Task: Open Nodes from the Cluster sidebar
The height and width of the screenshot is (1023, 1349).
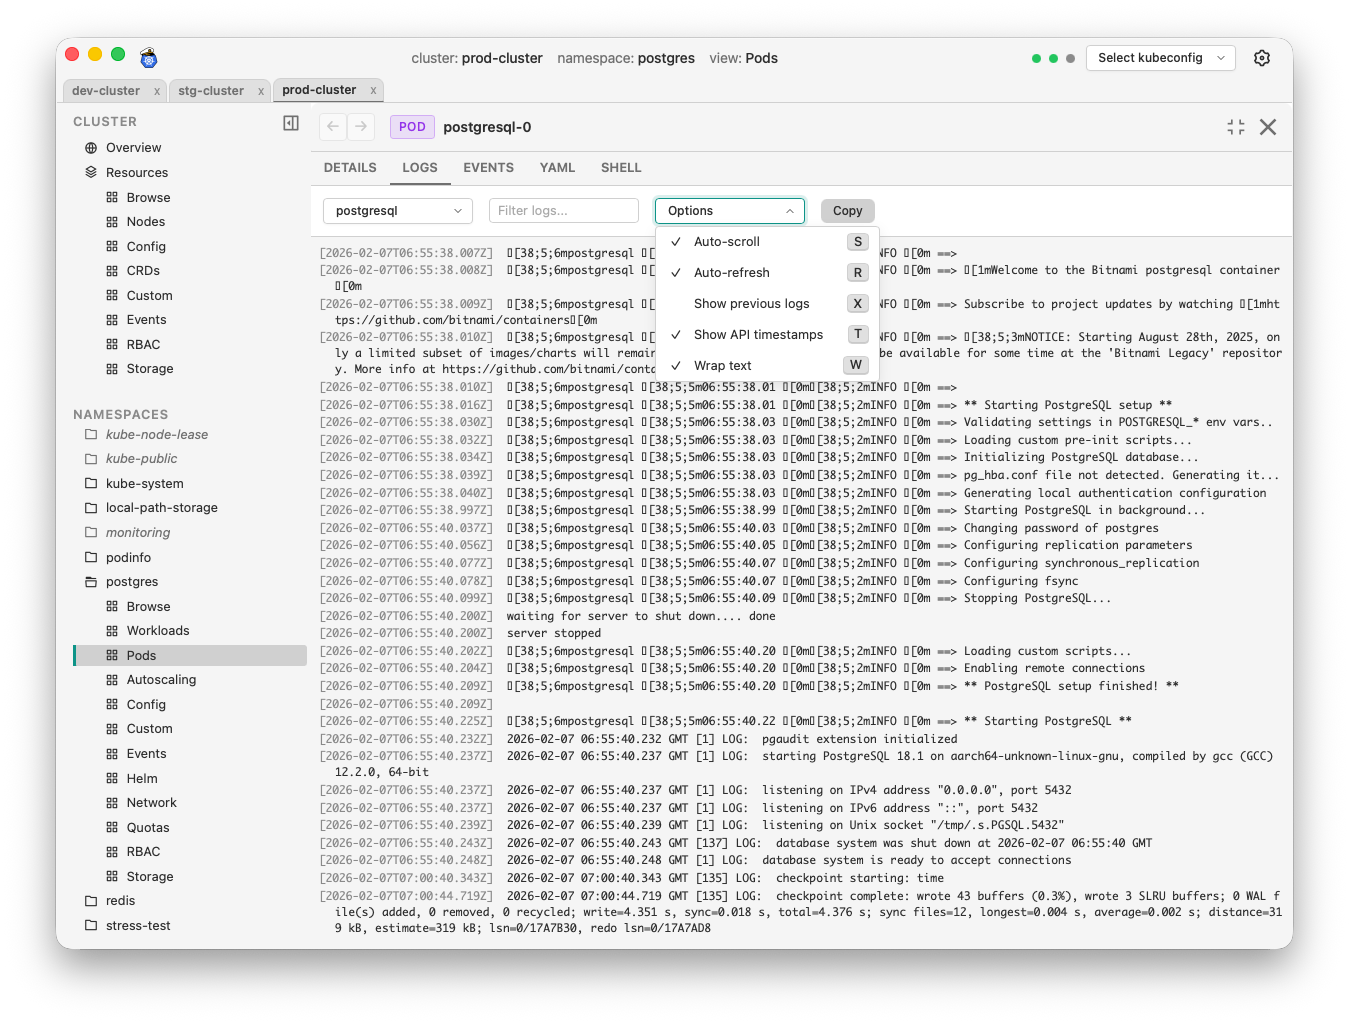Action: (x=146, y=221)
